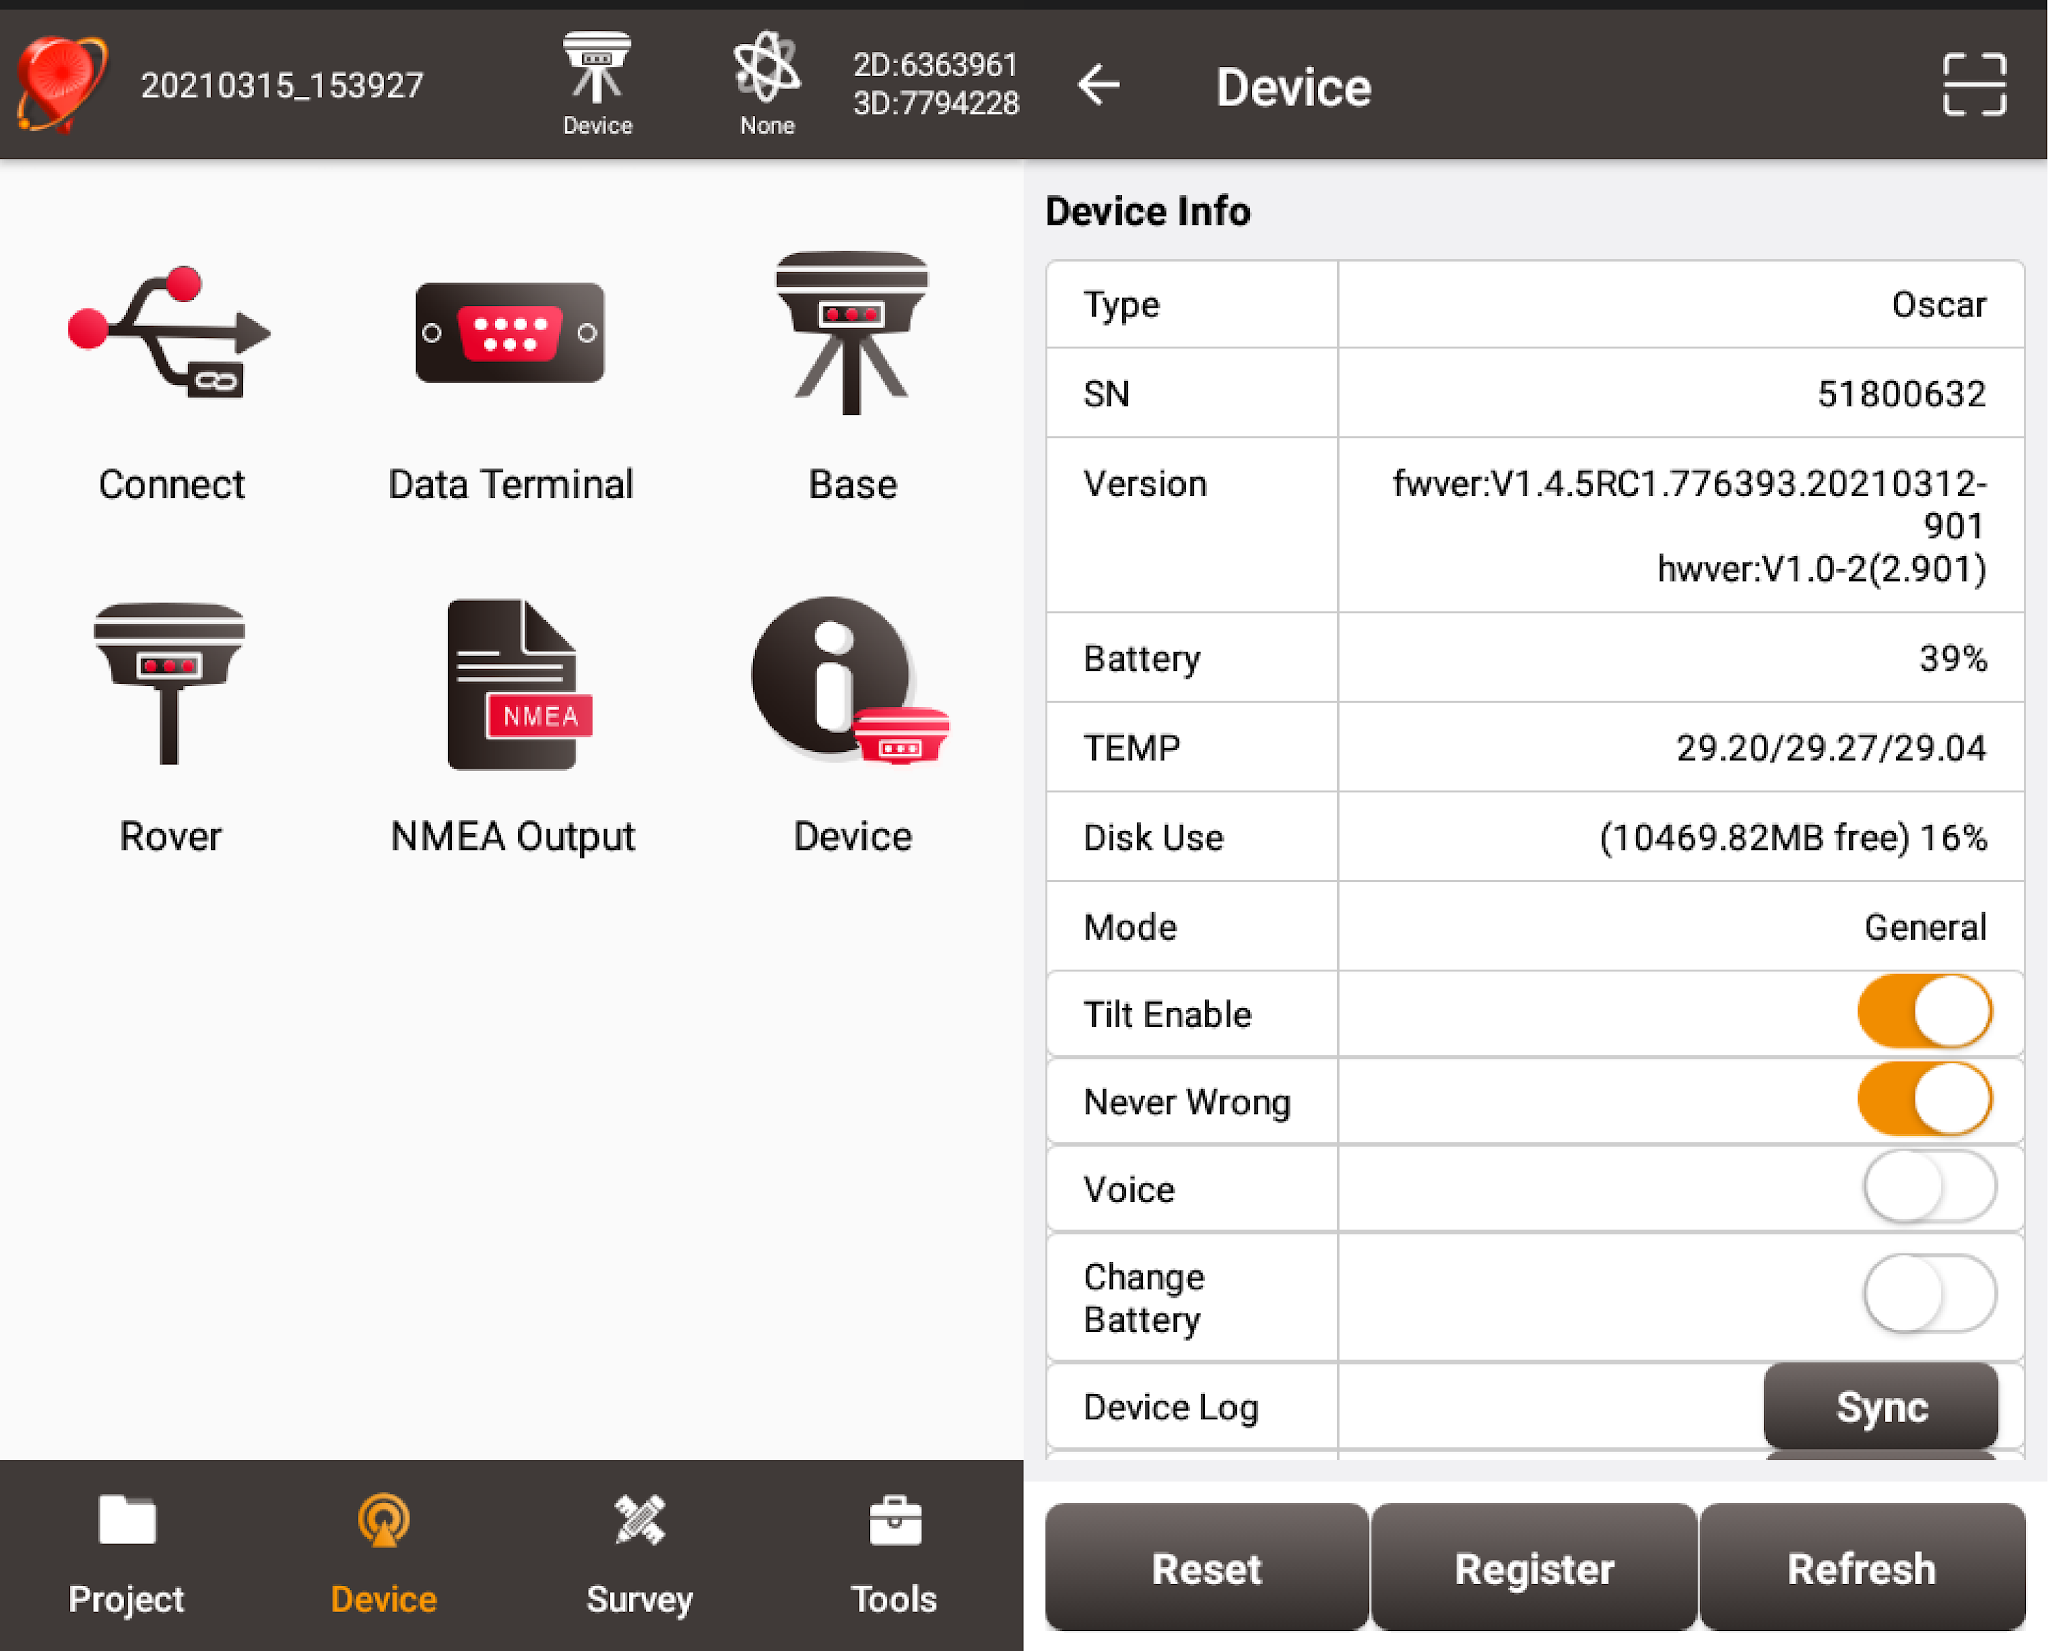Enable the Voice toggle

click(1929, 1187)
